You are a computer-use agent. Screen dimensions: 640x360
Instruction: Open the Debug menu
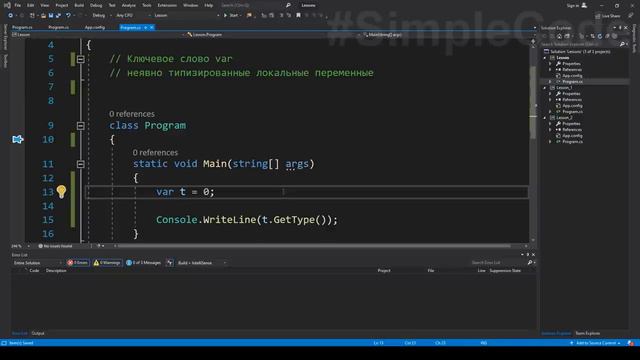coord(96,5)
